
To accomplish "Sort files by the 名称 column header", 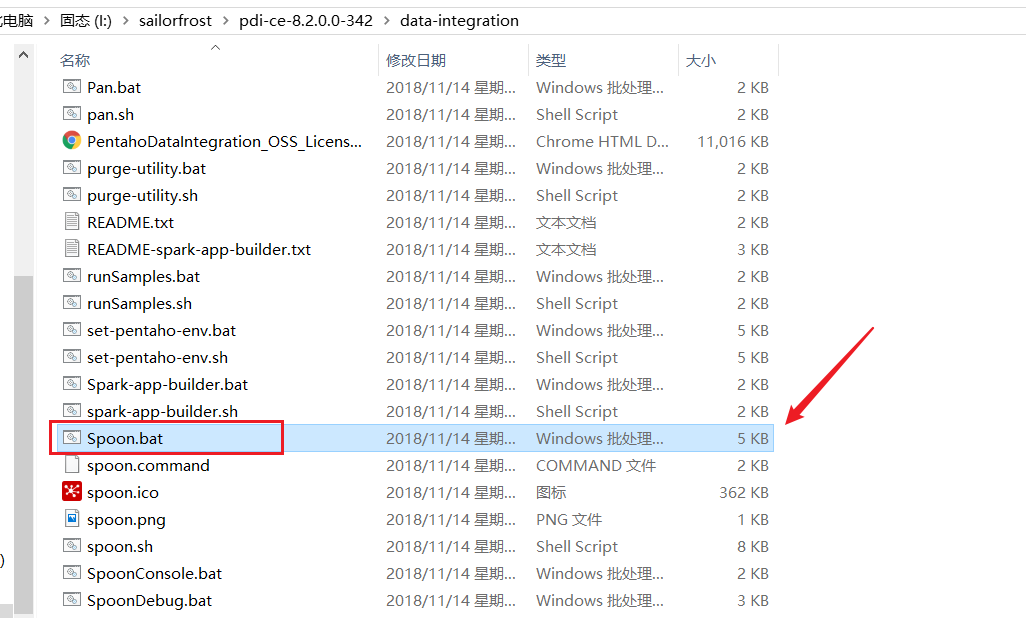I will point(75,60).
